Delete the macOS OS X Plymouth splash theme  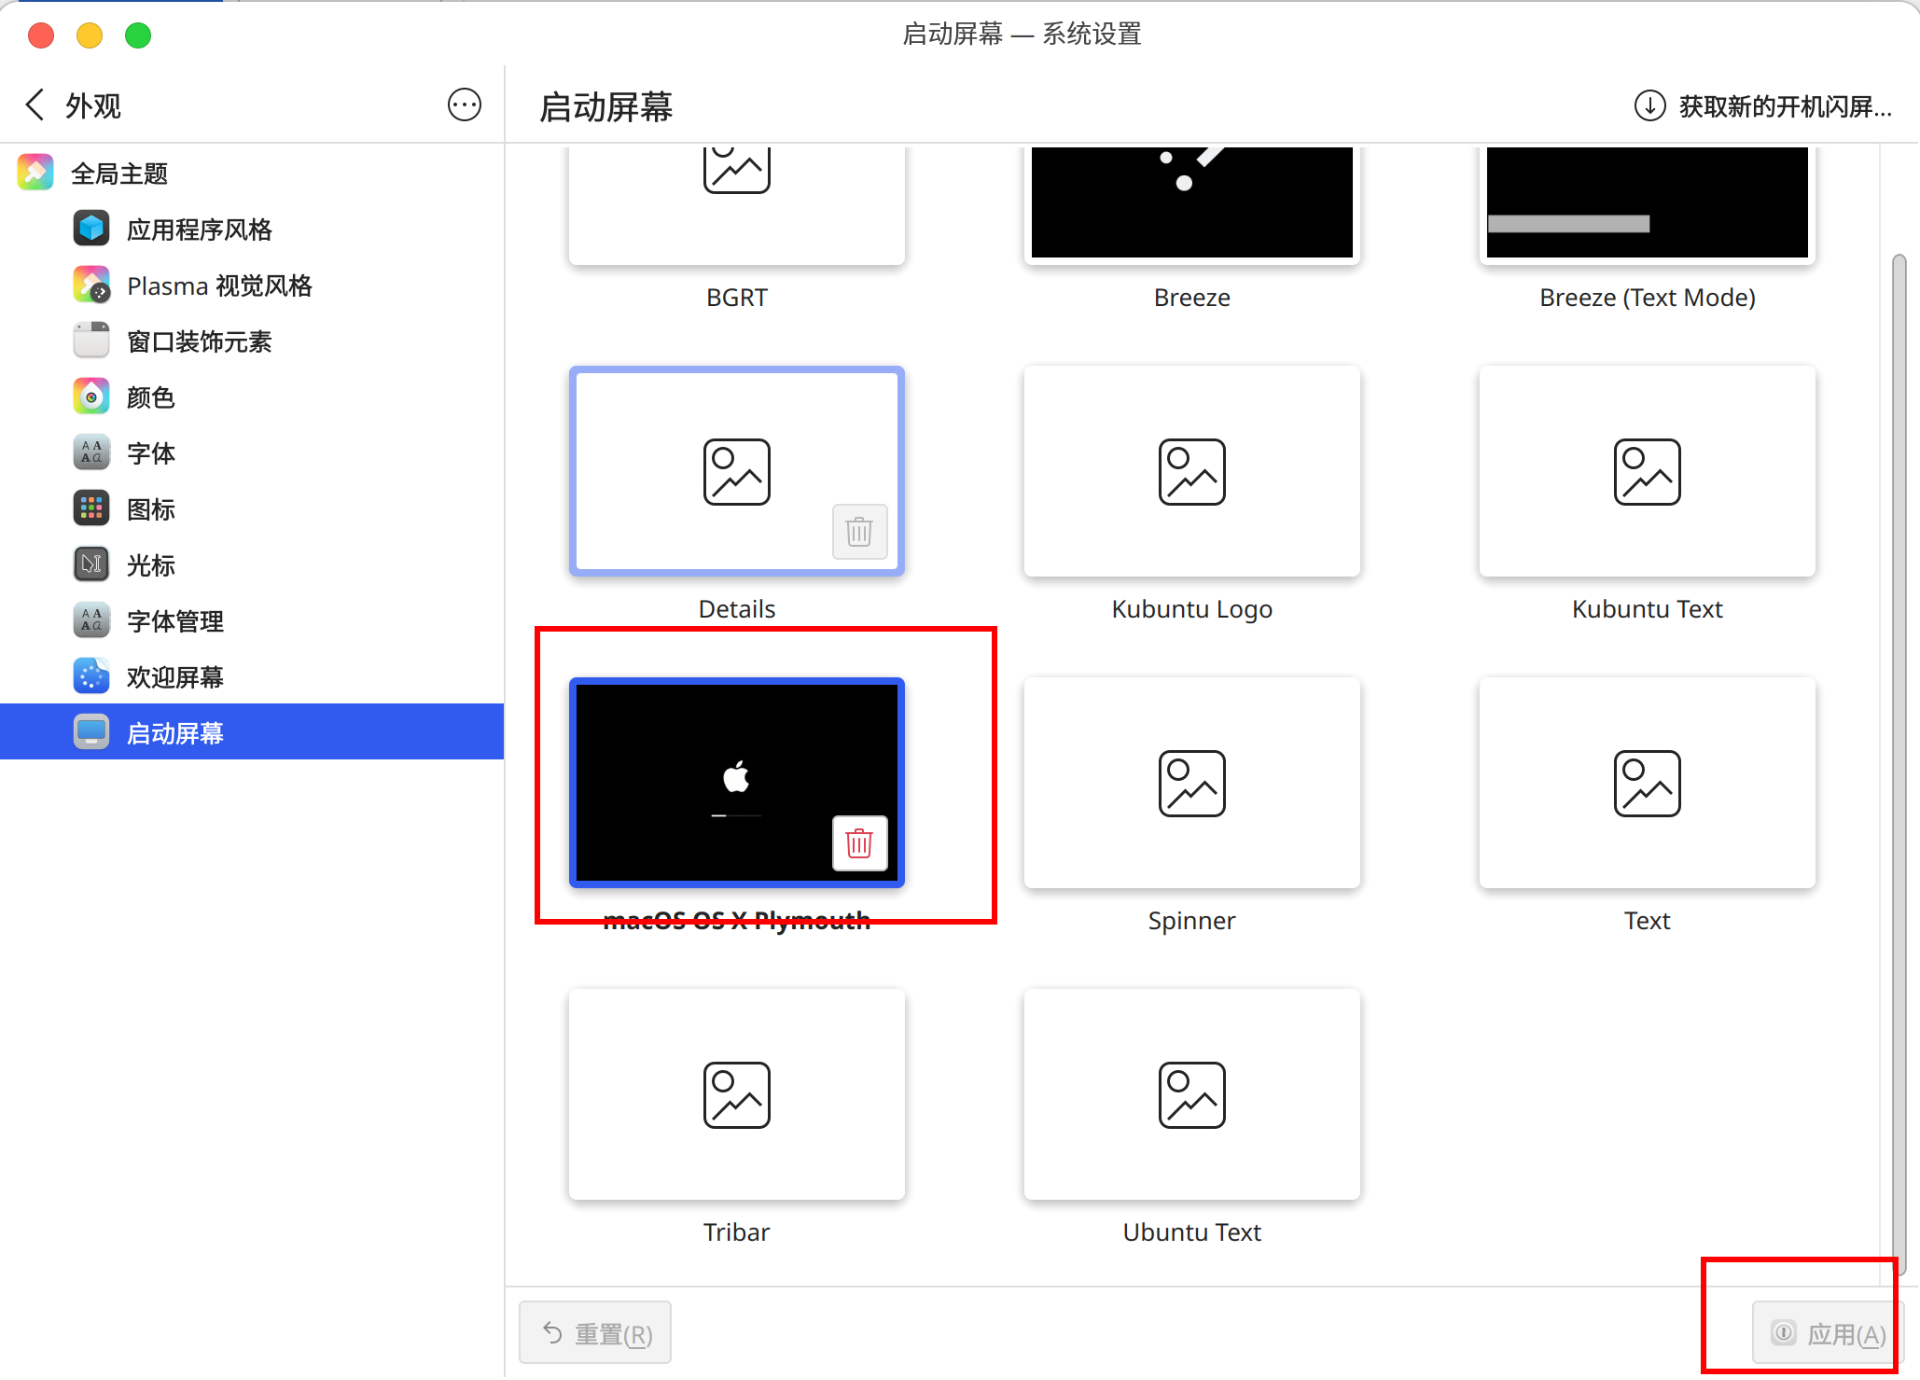tap(859, 843)
